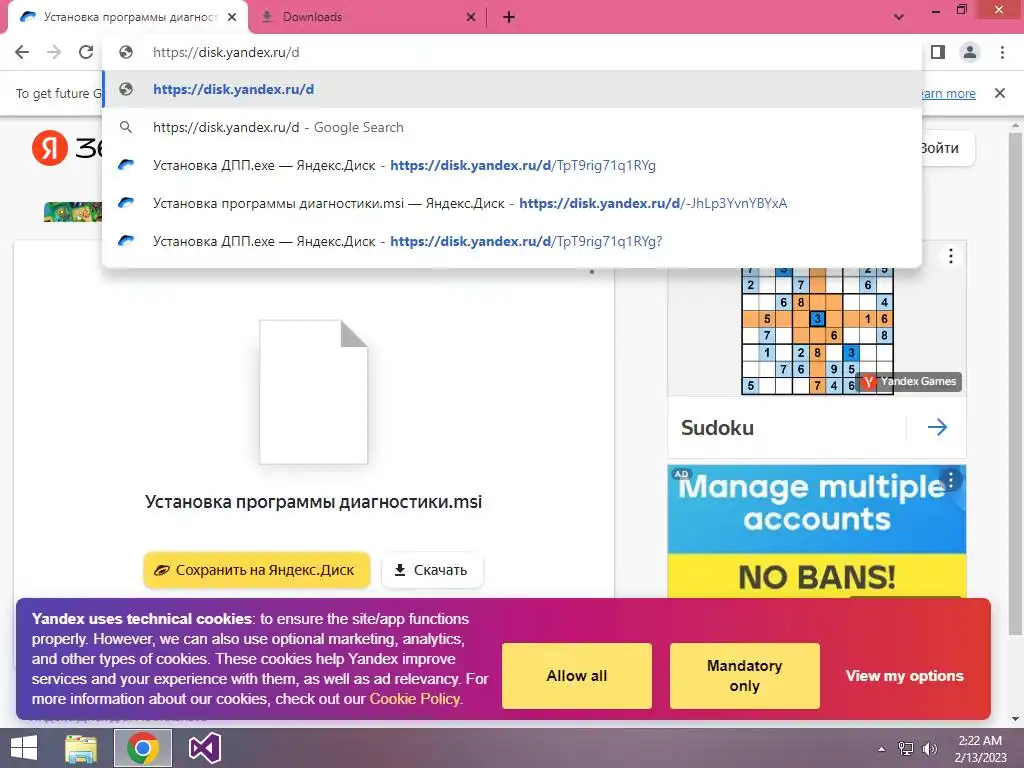The width and height of the screenshot is (1024, 768).
Task: Open the Chrome side panel icon
Action: click(x=938, y=52)
